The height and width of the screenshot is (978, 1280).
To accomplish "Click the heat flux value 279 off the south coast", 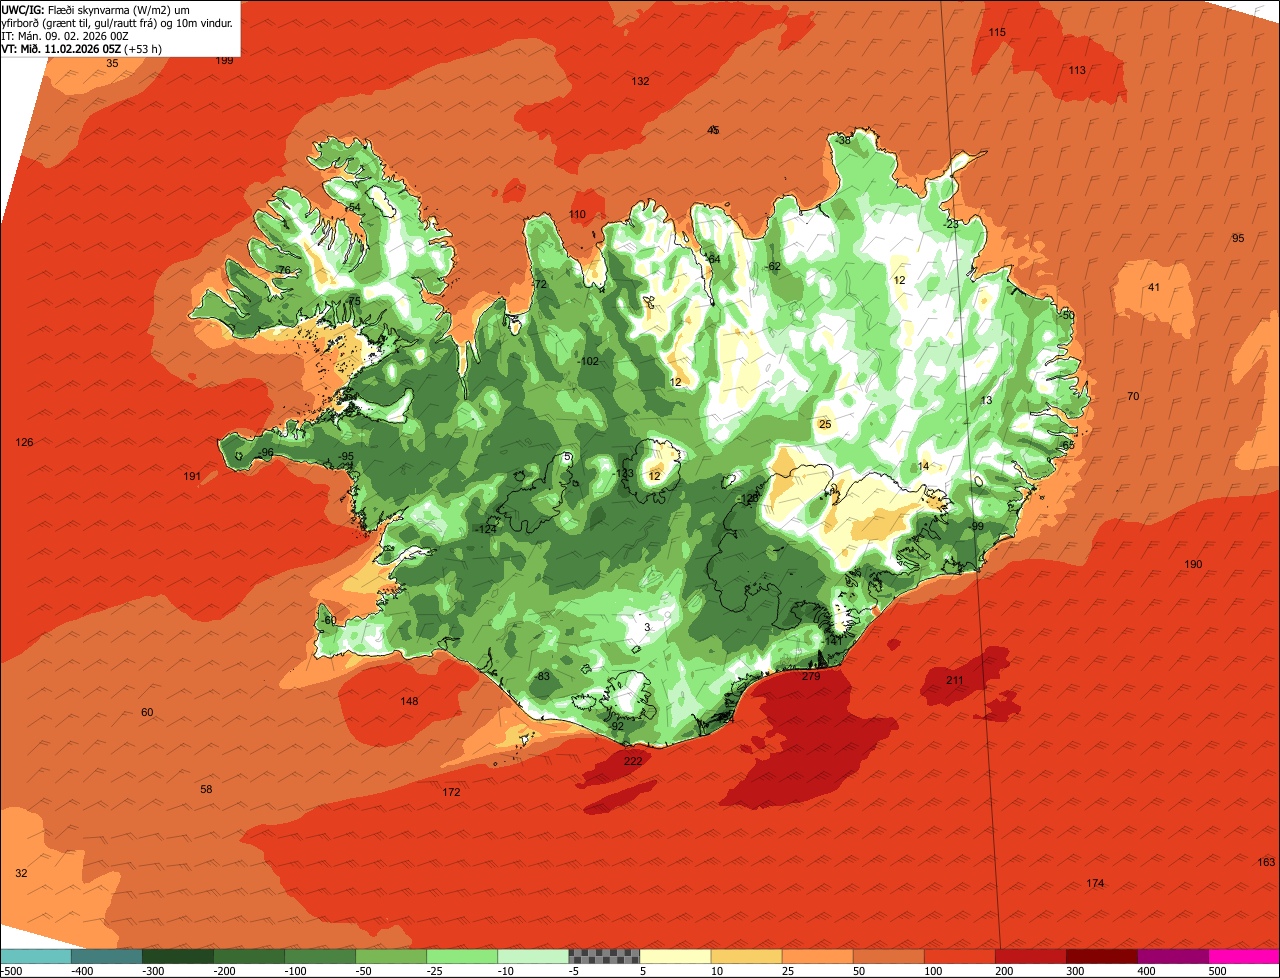I will [x=811, y=677].
